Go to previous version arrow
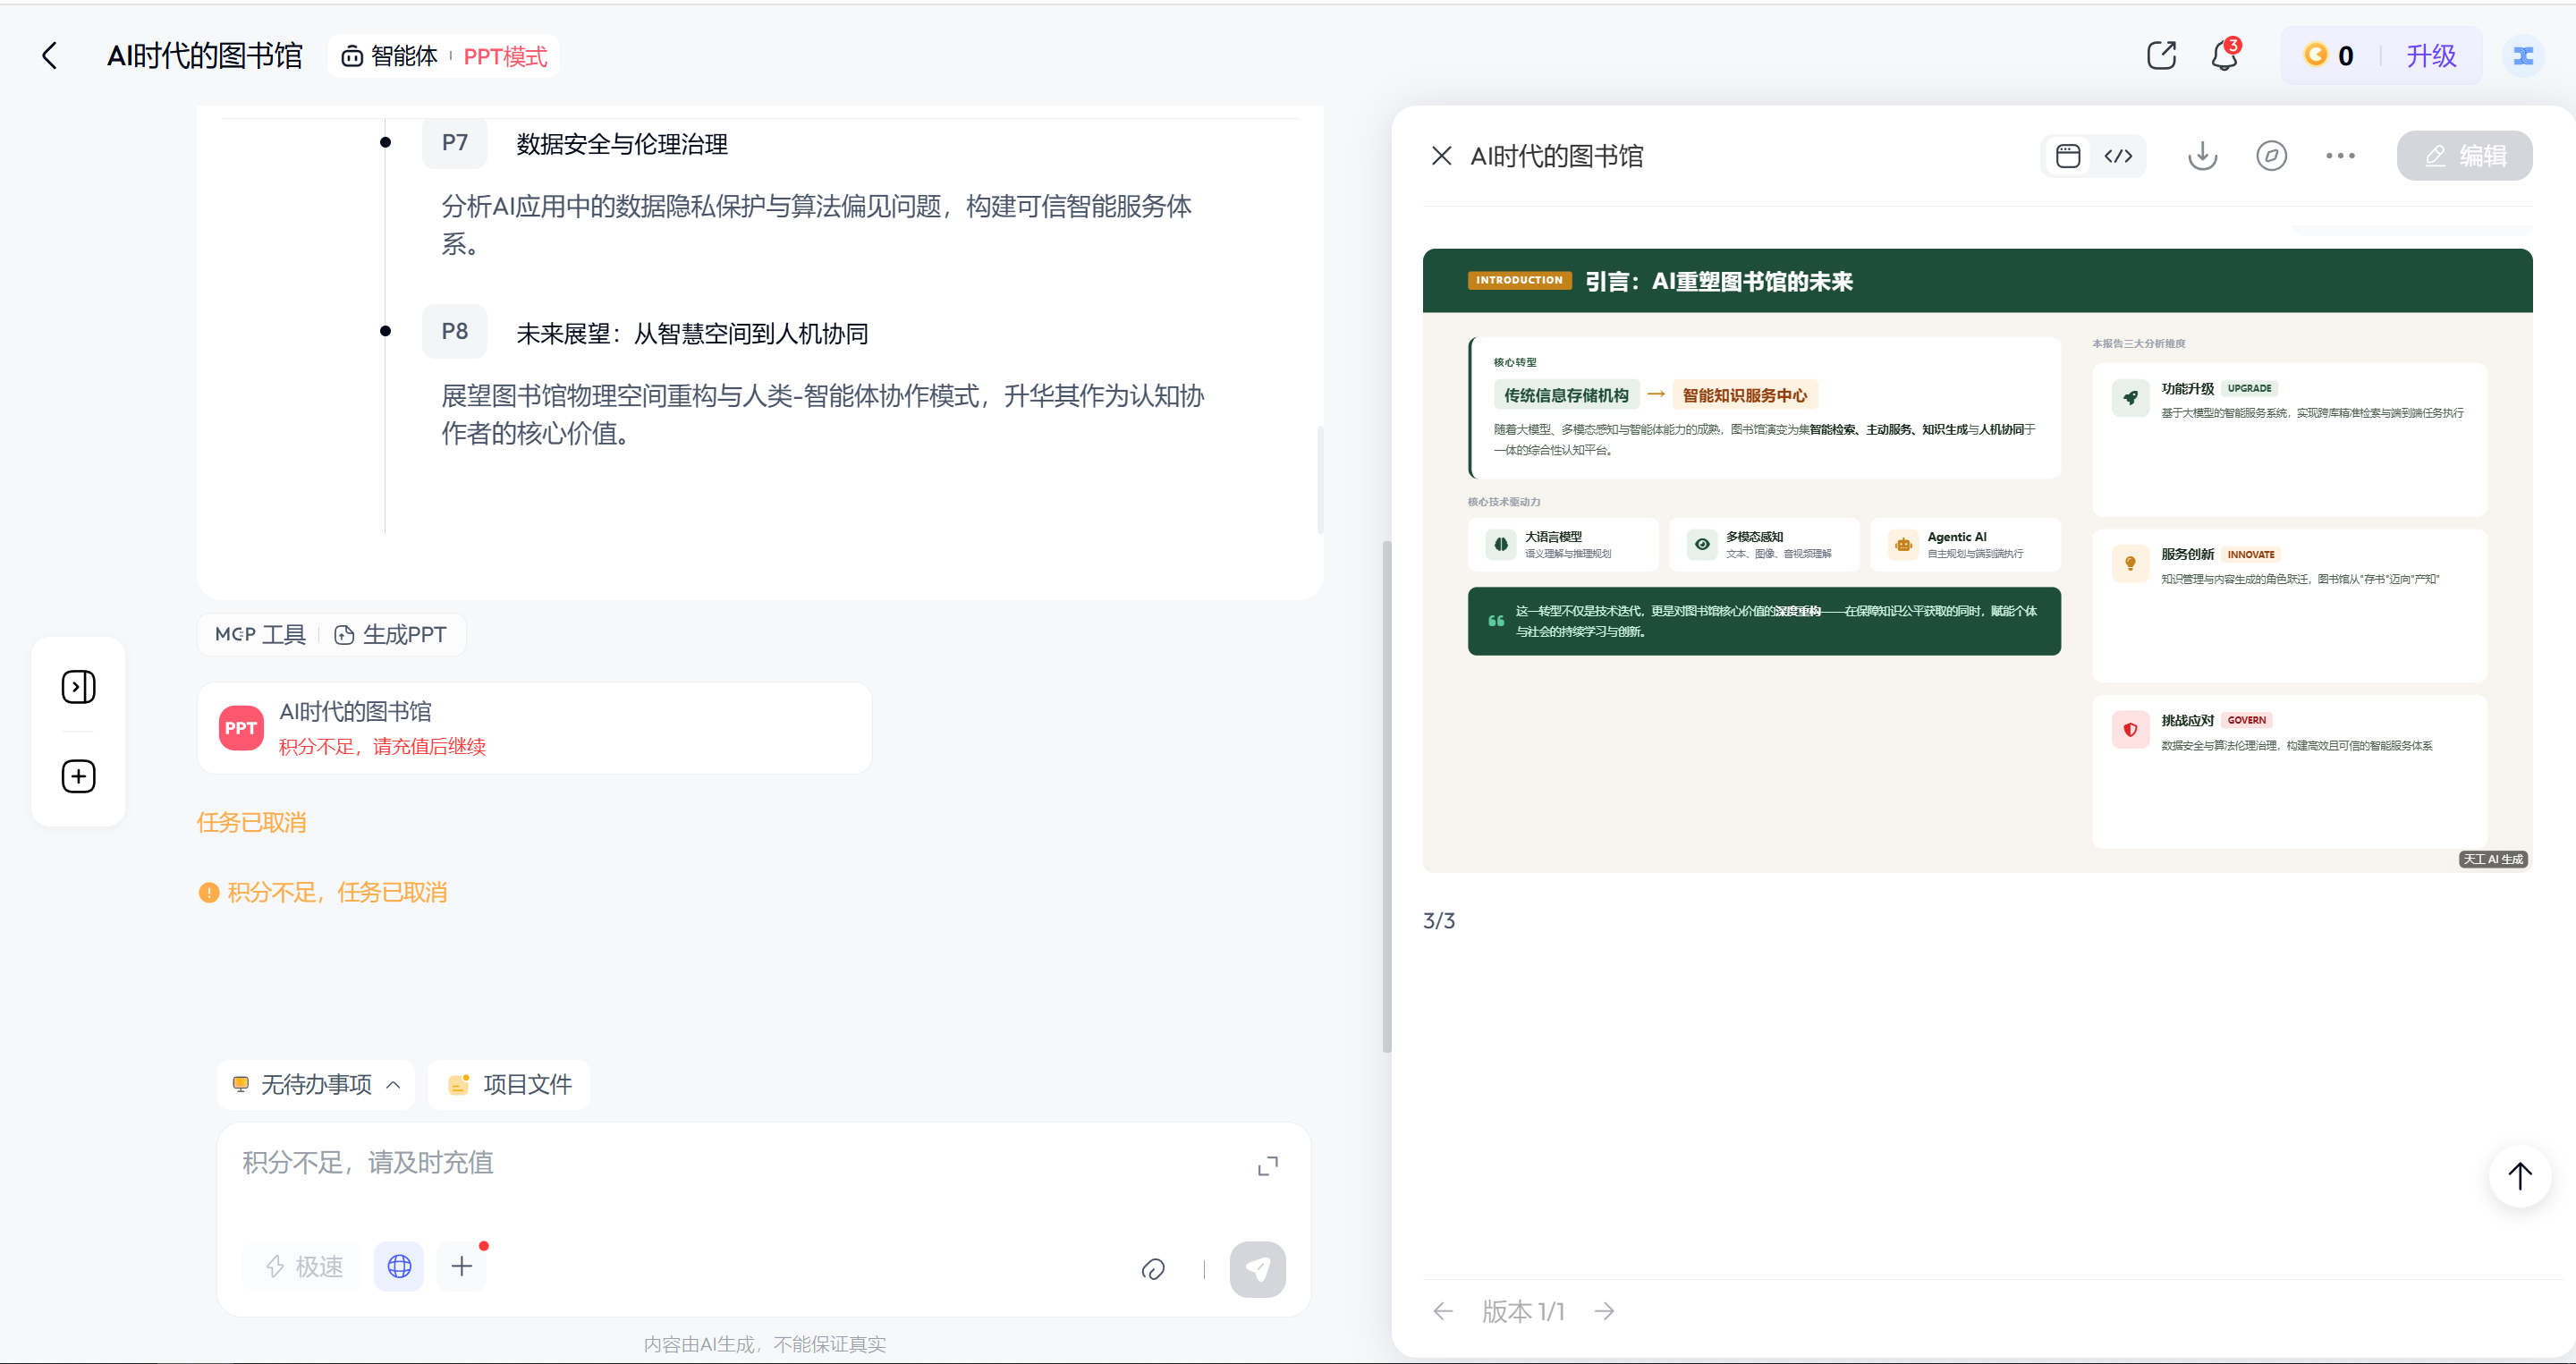Screen dimensions: 2576x1364 tap(1442, 1311)
